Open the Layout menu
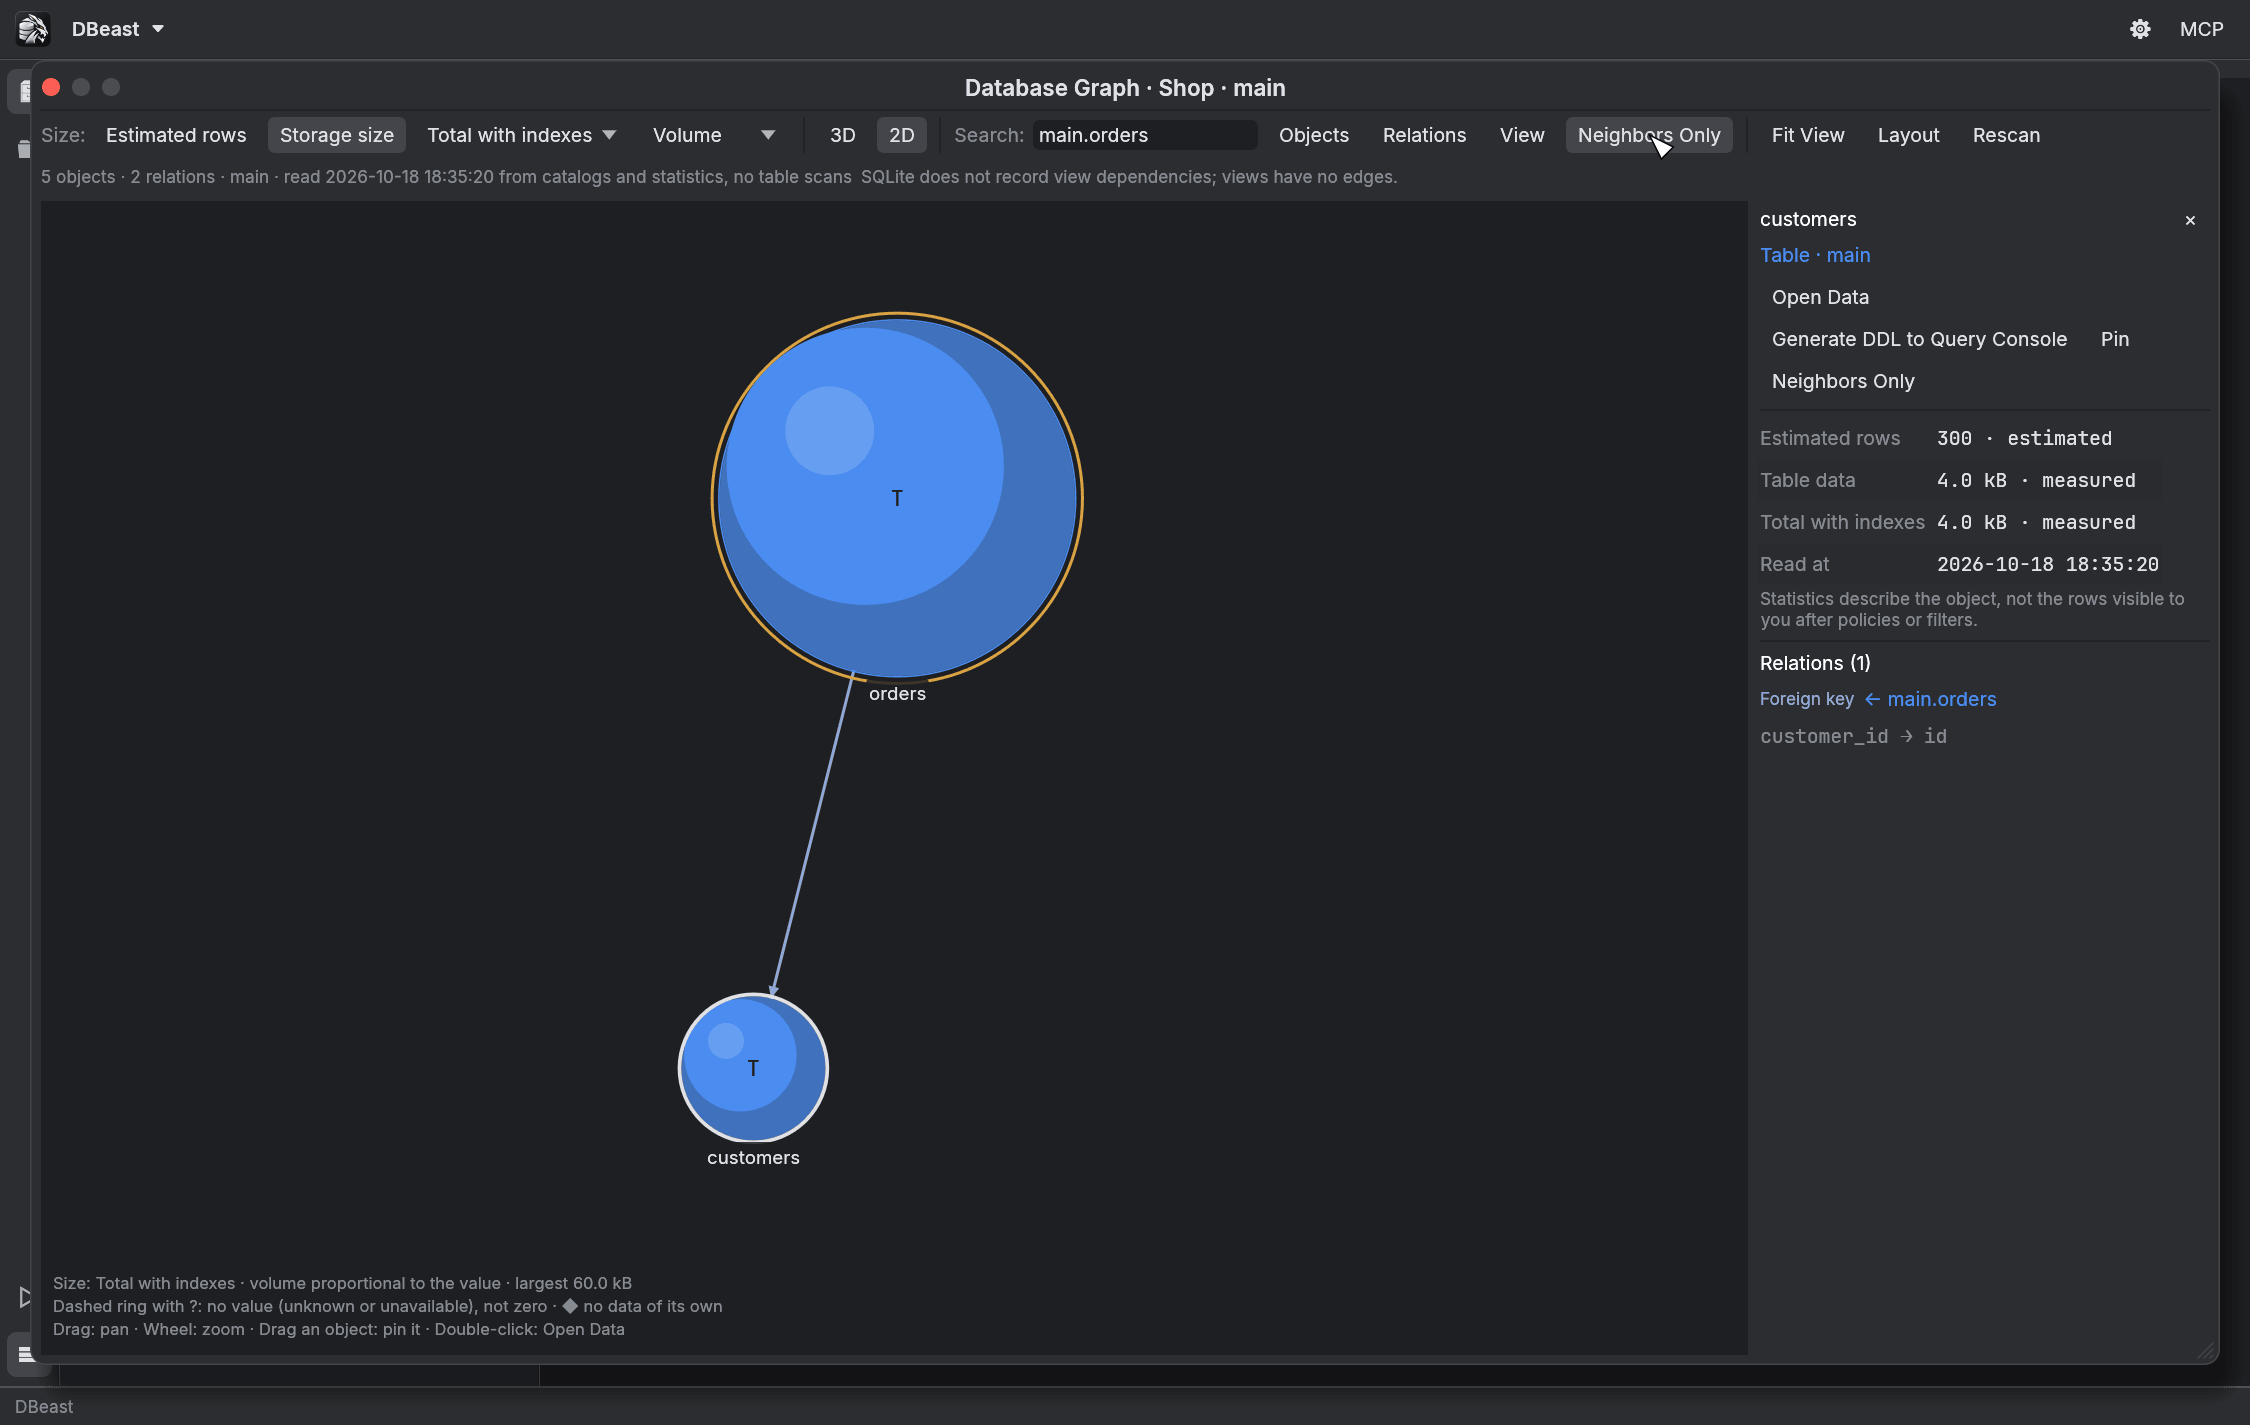Image resolution: width=2250 pixels, height=1425 pixels. click(1908, 135)
